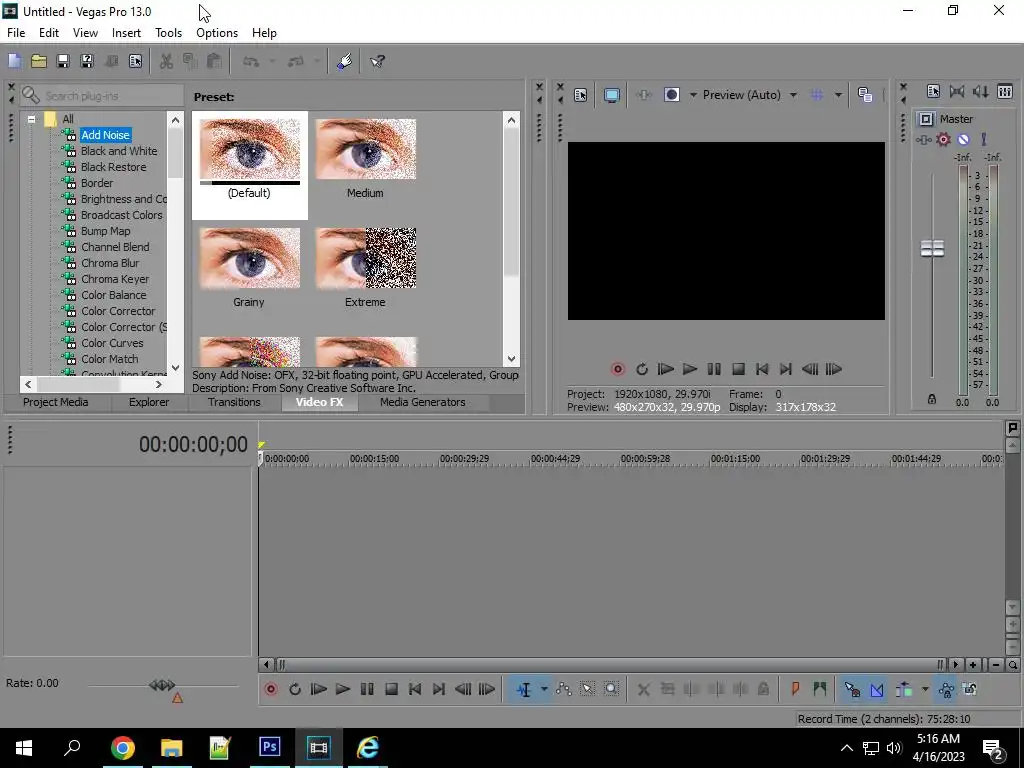Screen dimensions: 1024x768
Task: Click Master Bus FX icon
Action: click(x=923, y=139)
